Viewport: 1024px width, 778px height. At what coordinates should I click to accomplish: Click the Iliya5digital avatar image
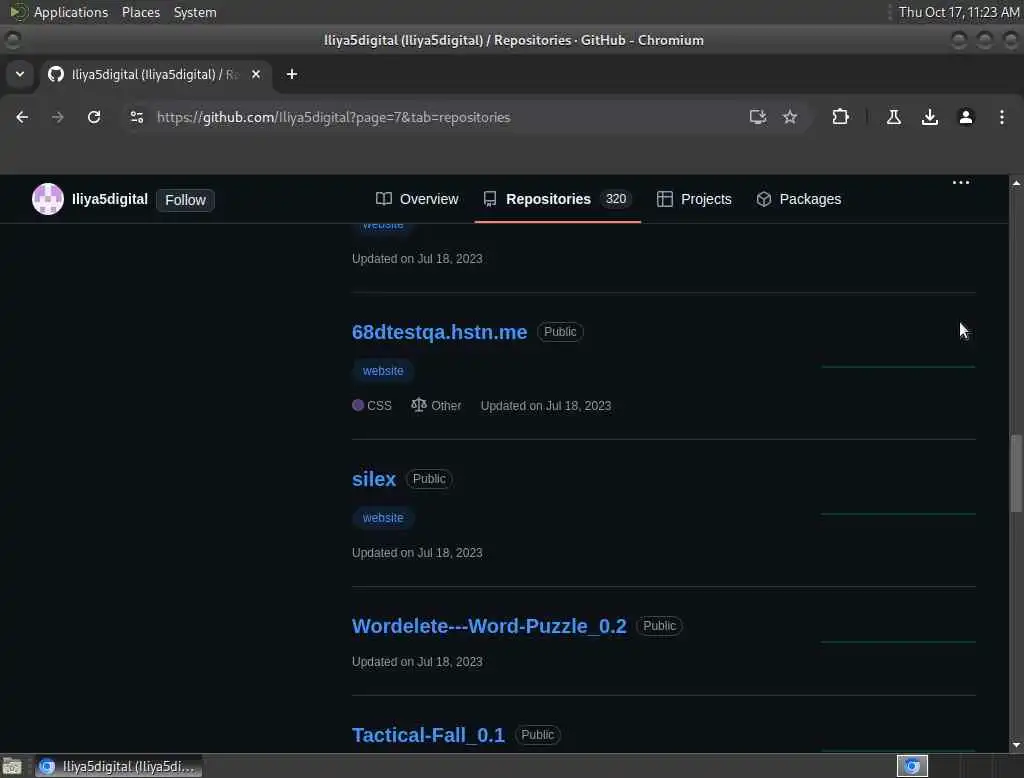48,199
